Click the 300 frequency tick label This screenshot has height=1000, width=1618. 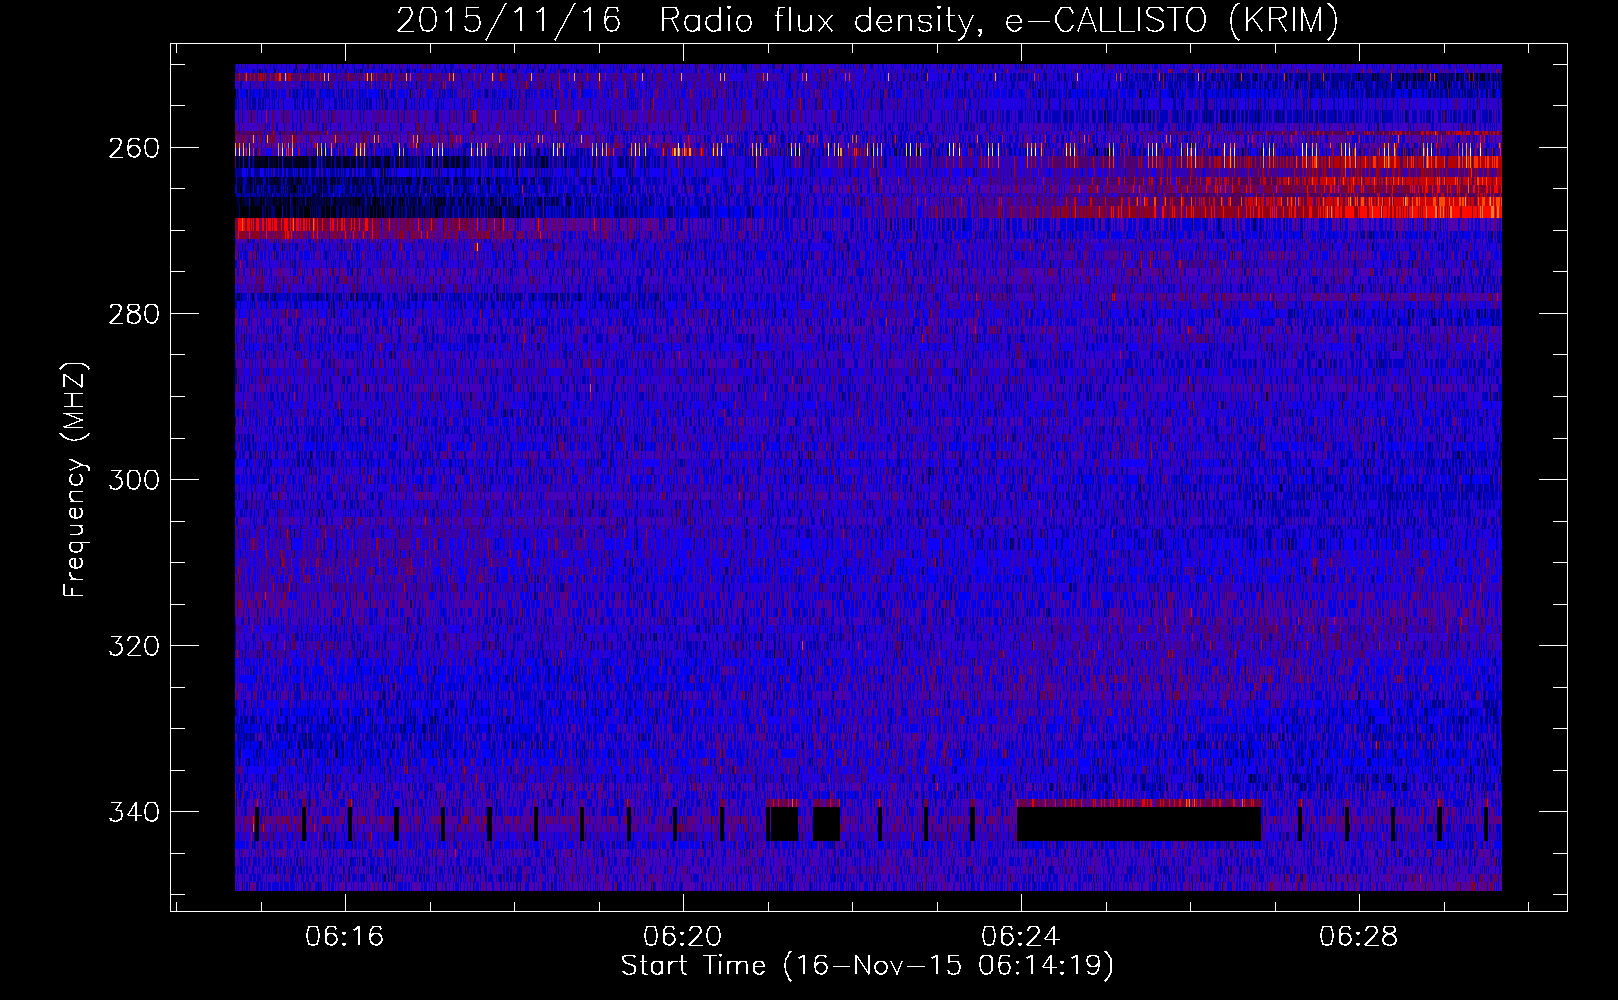[x=133, y=480]
